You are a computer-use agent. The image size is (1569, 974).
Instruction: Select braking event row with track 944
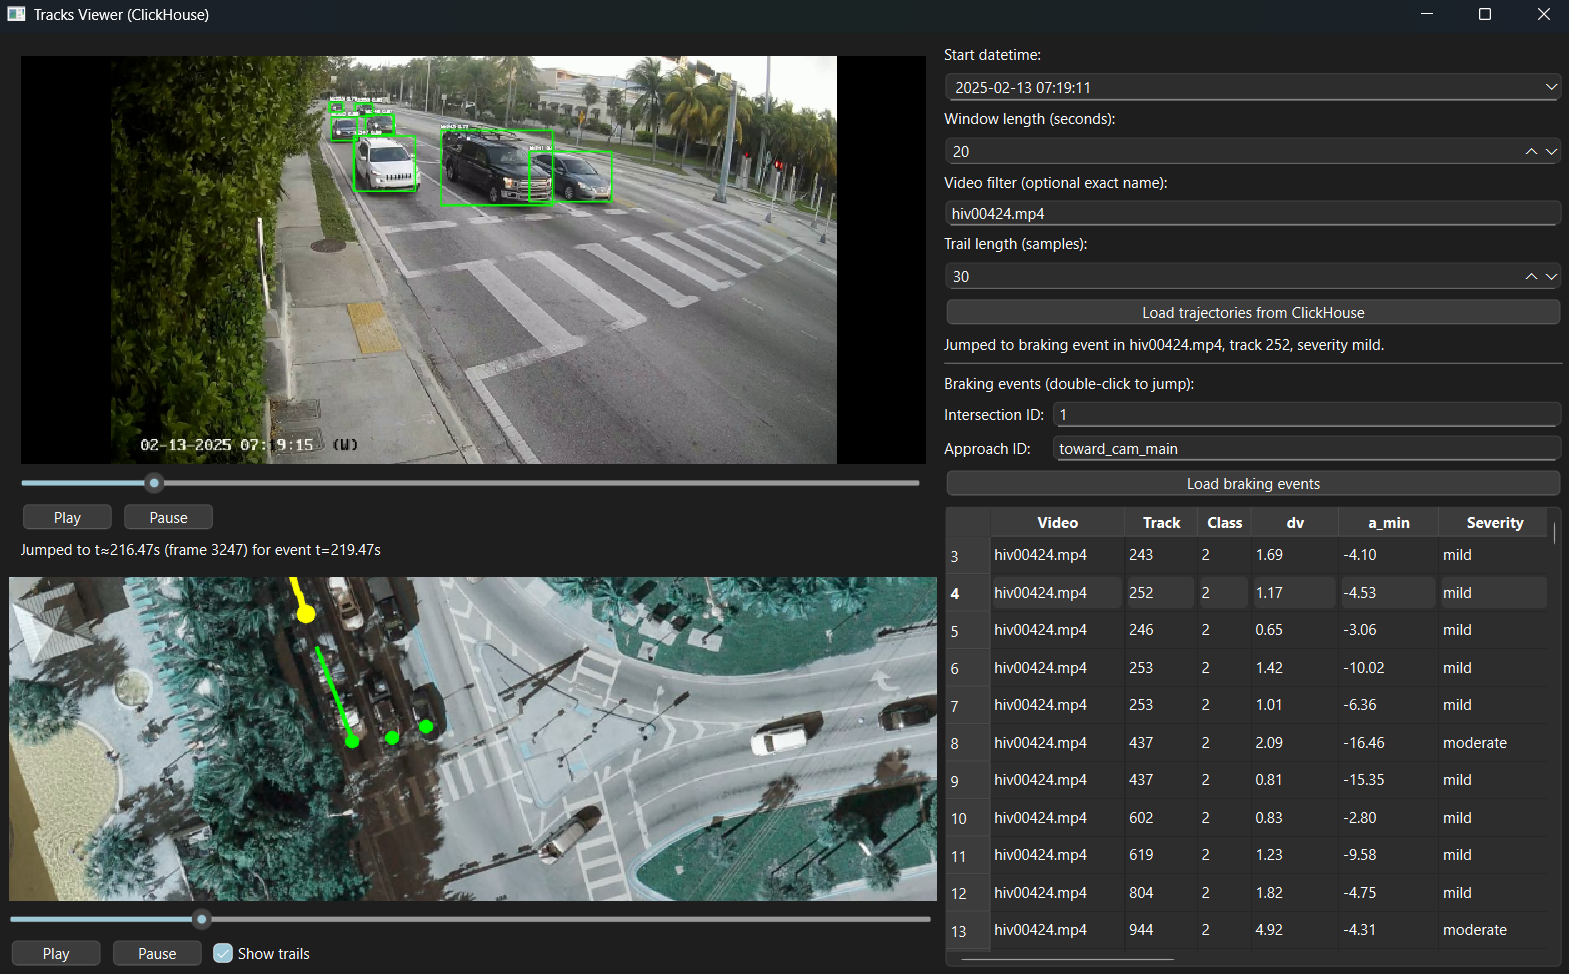[x=1140, y=930]
